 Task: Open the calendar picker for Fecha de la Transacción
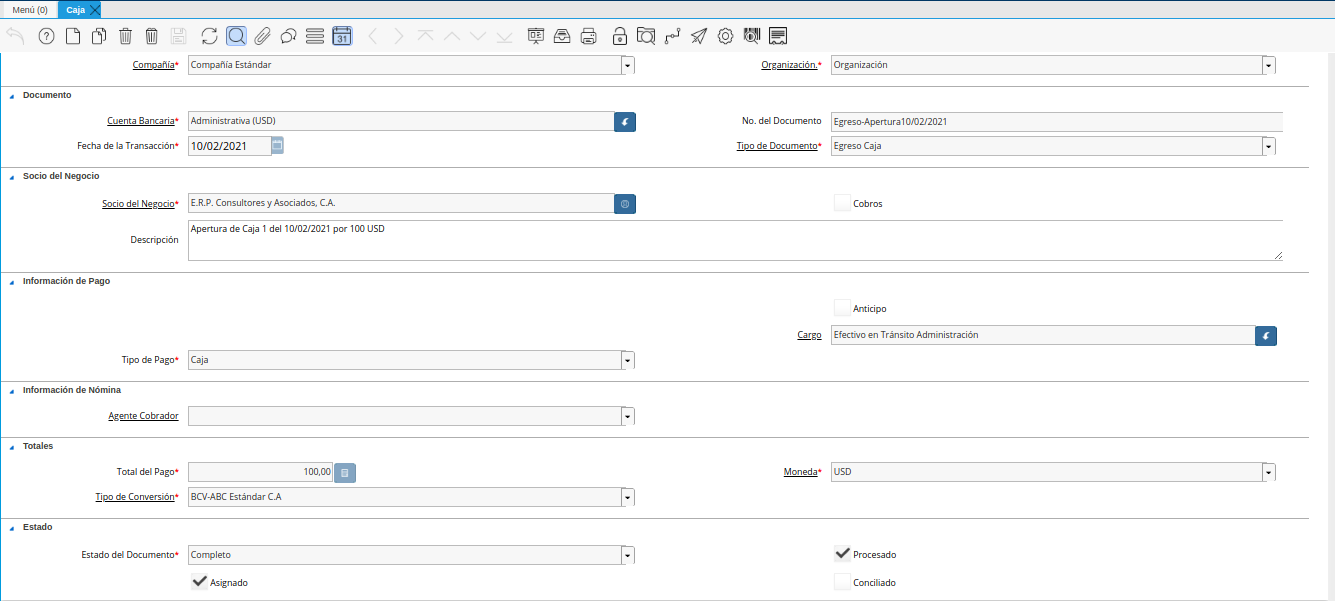pos(278,145)
